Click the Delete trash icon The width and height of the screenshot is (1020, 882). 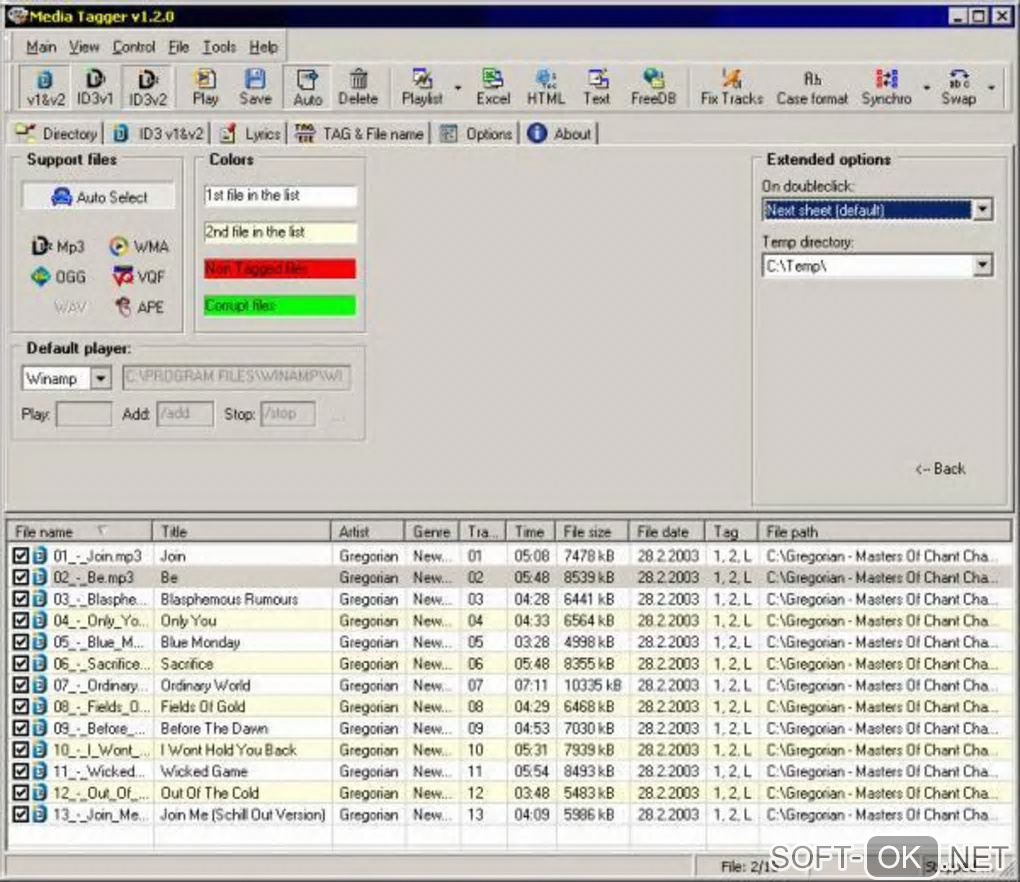pyautogui.click(x=358, y=87)
